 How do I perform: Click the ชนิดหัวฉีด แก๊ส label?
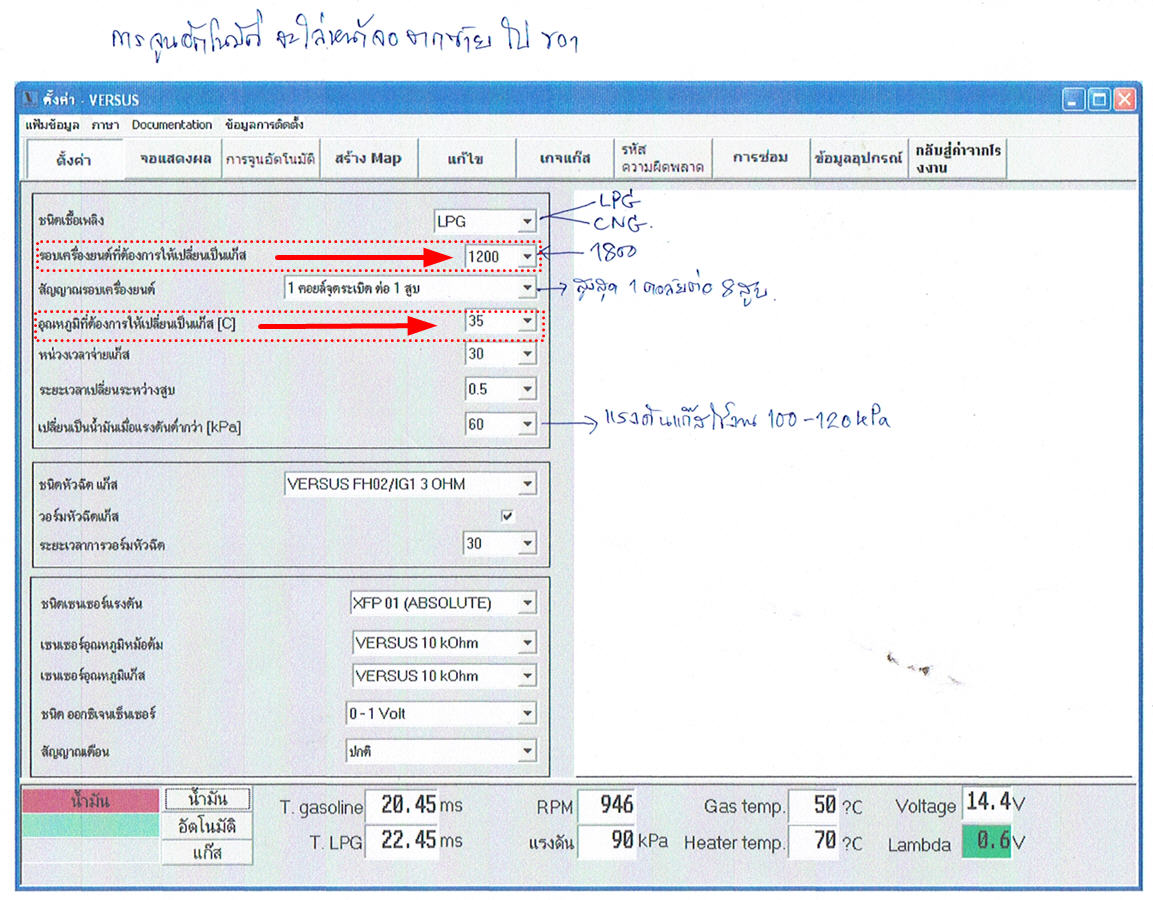pos(78,485)
